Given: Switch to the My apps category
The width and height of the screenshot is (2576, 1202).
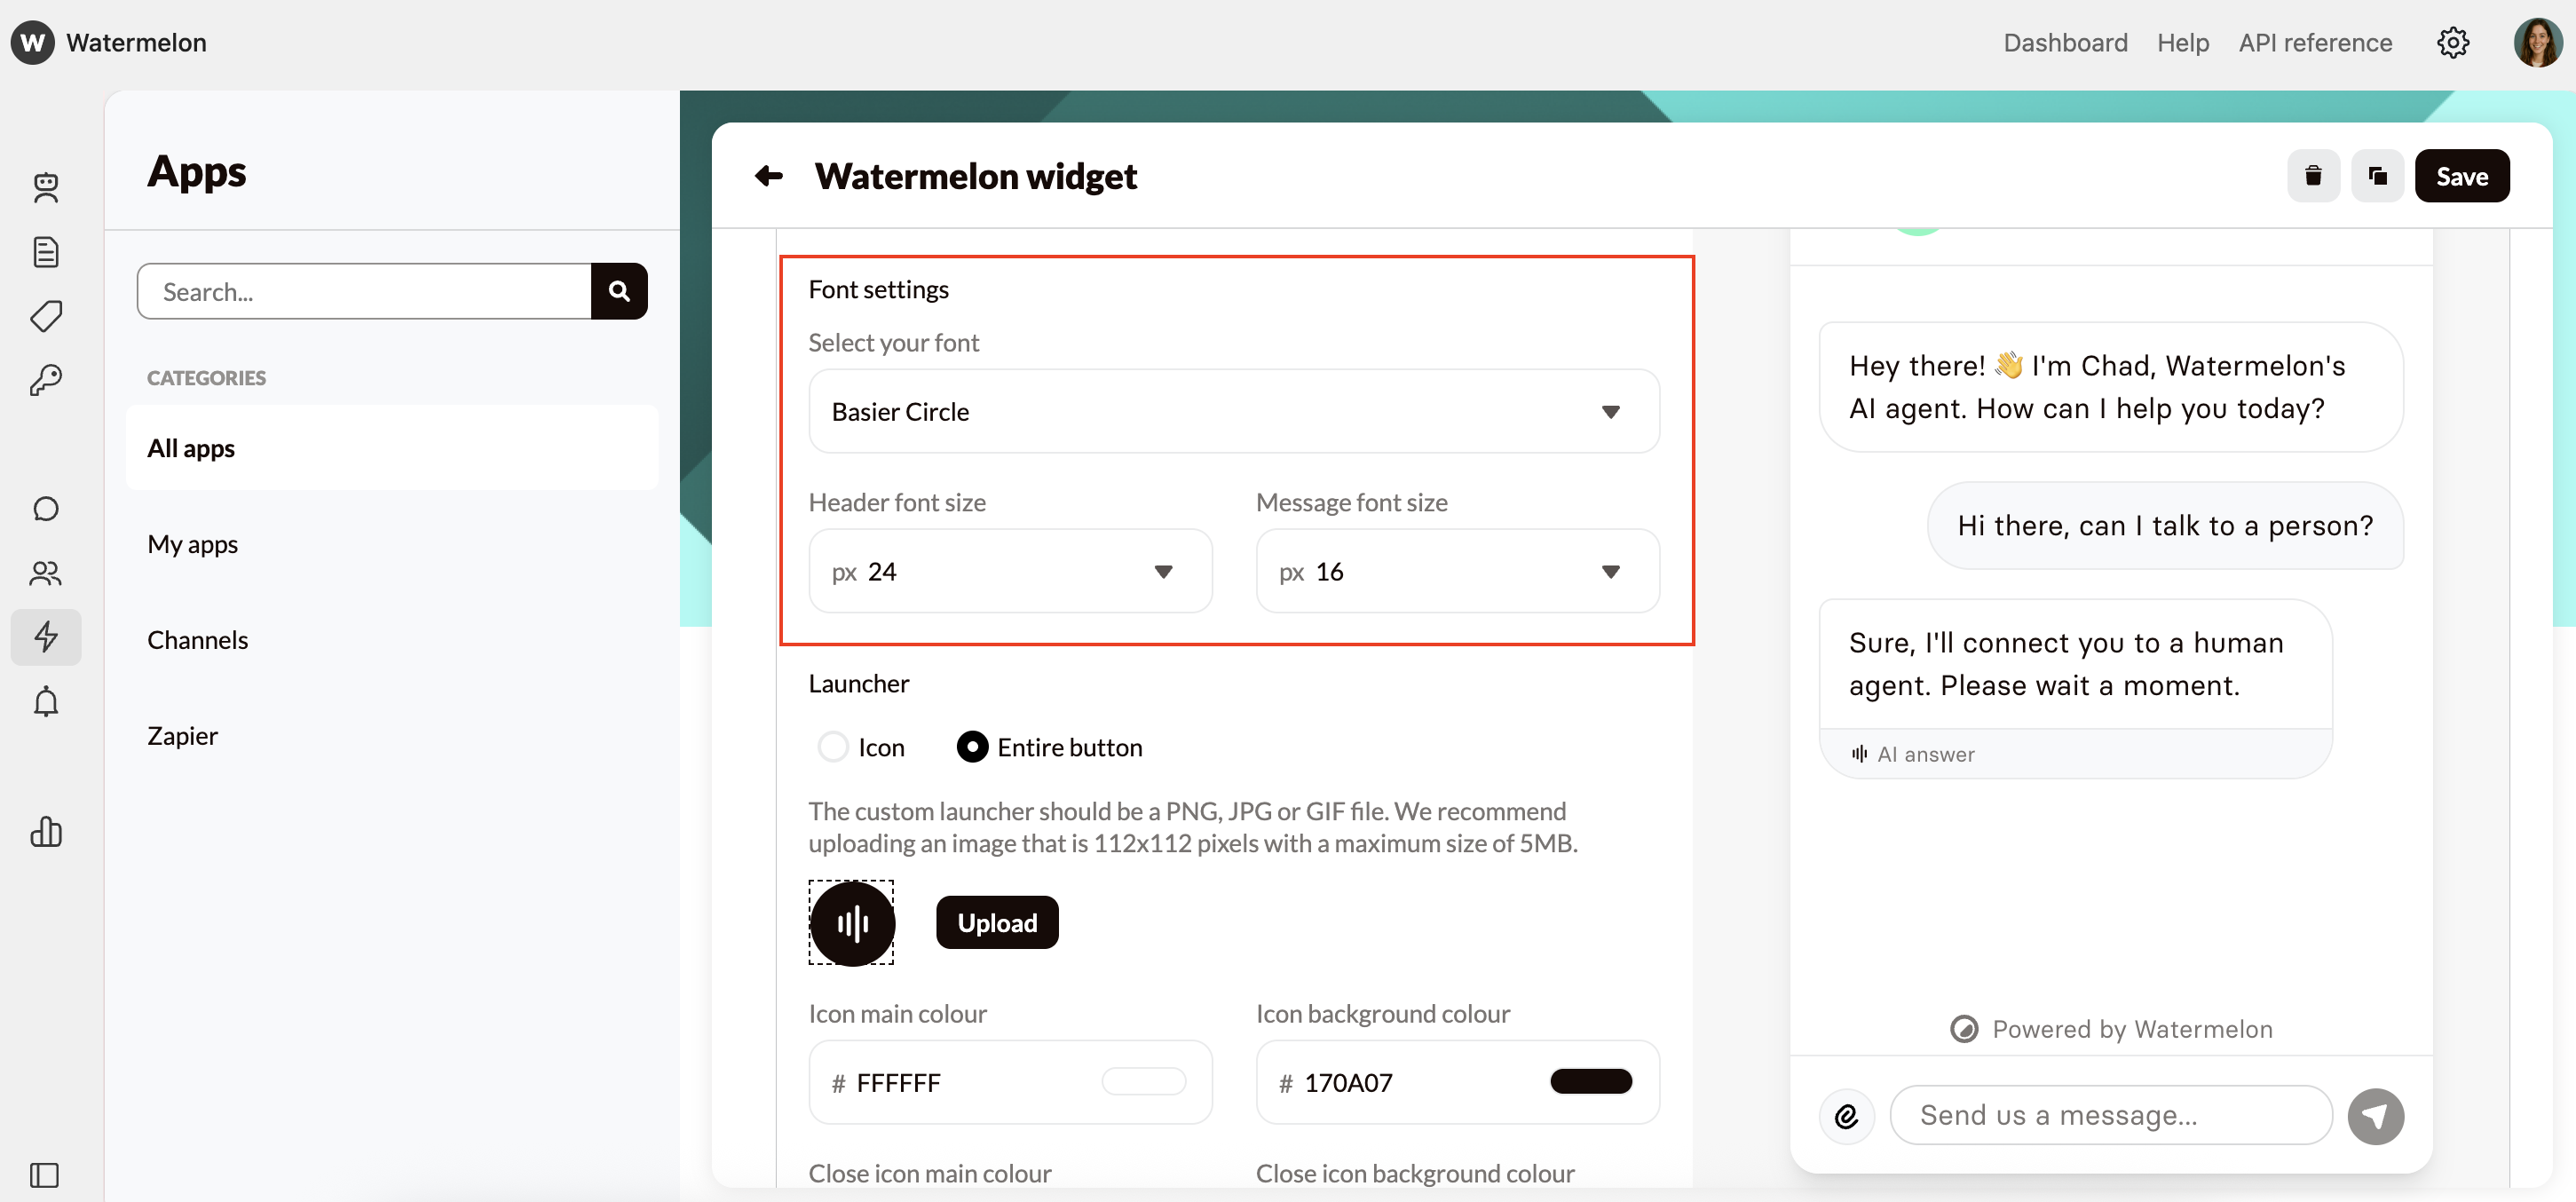Looking at the screenshot, I should click(x=192, y=544).
